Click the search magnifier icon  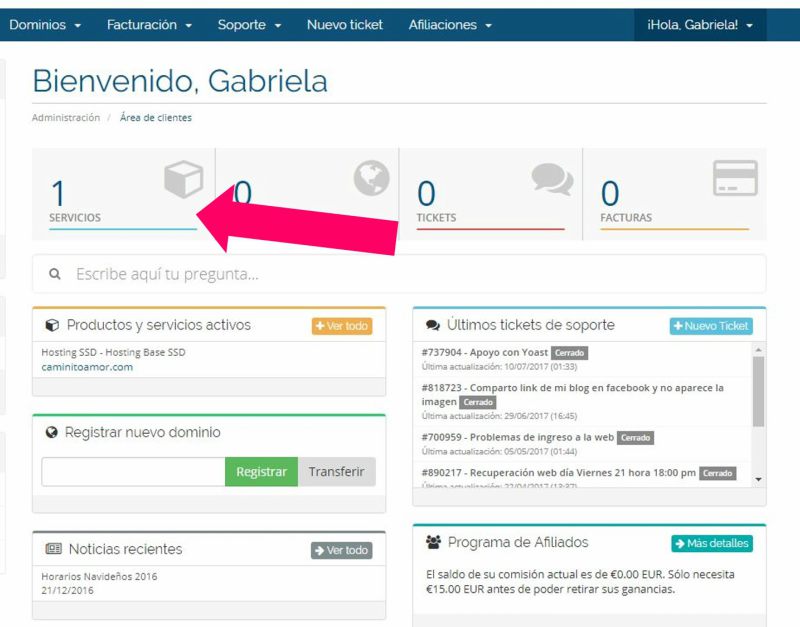(x=55, y=274)
